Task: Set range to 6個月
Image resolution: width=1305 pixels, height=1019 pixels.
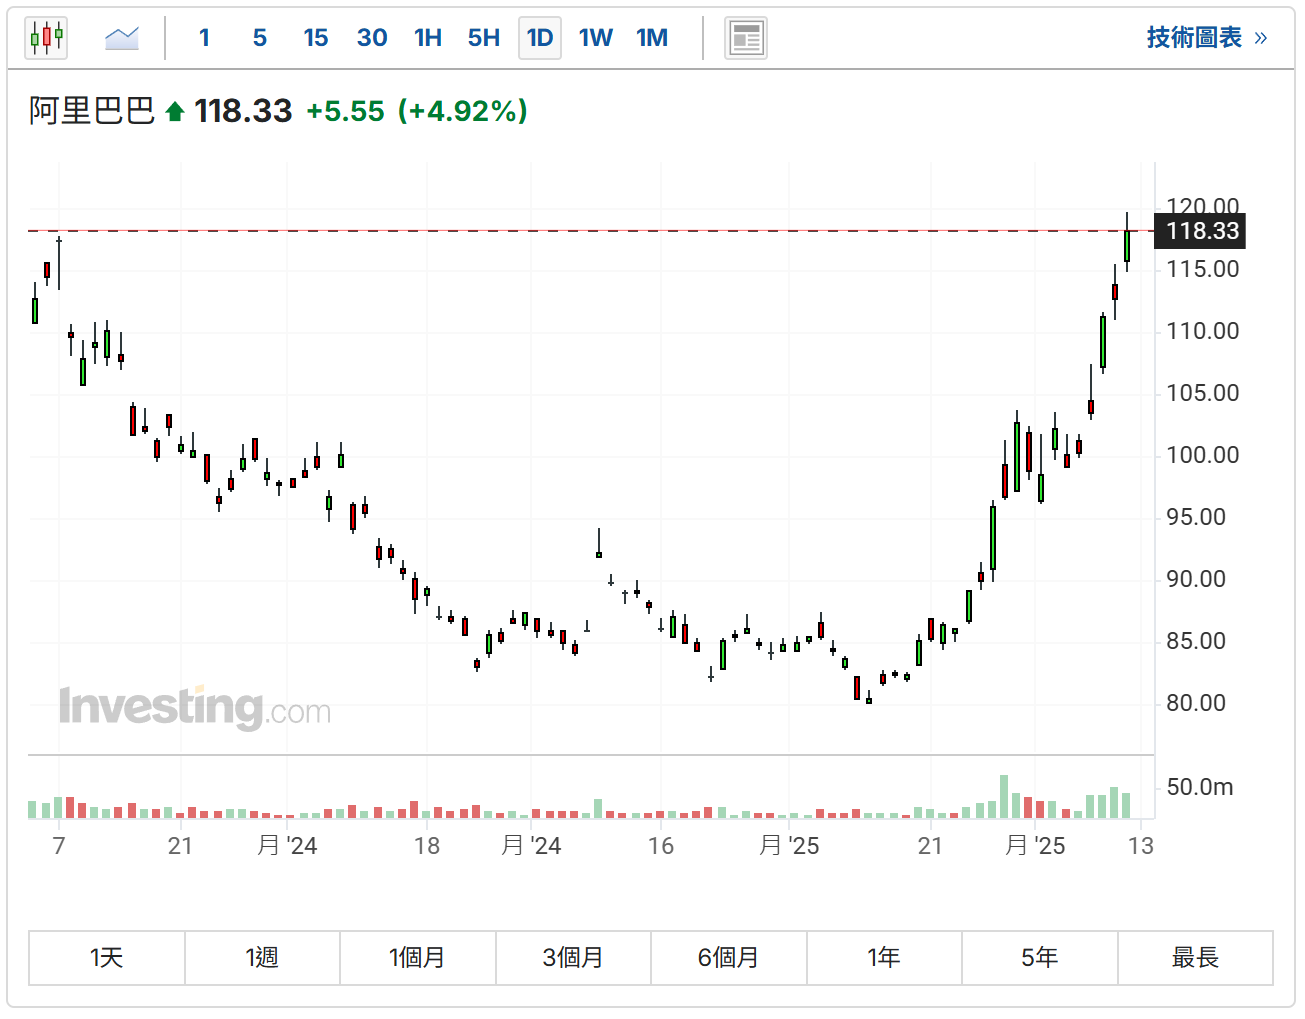Action: click(729, 958)
